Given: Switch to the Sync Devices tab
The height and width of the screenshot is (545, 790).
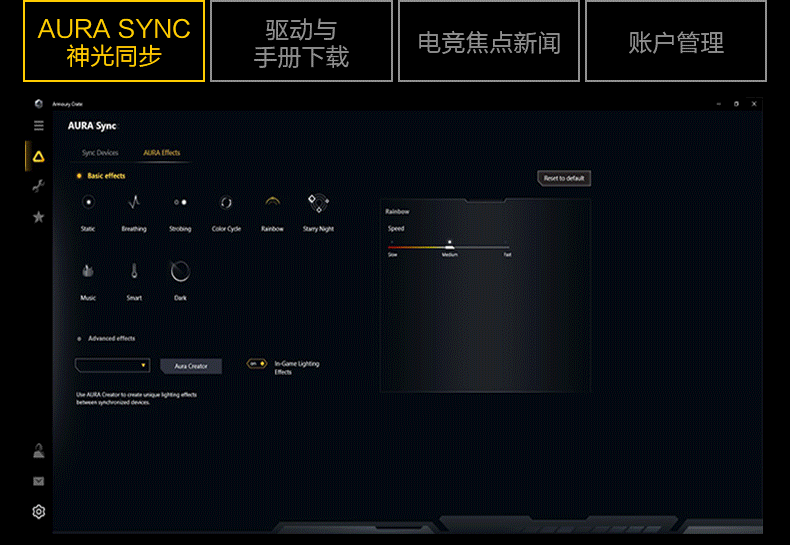Looking at the screenshot, I should pyautogui.click(x=100, y=153).
